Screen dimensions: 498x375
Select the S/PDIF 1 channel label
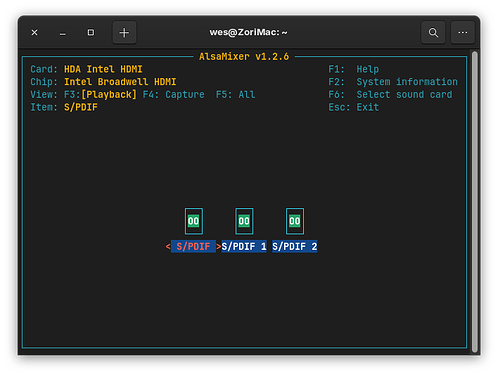click(x=244, y=247)
